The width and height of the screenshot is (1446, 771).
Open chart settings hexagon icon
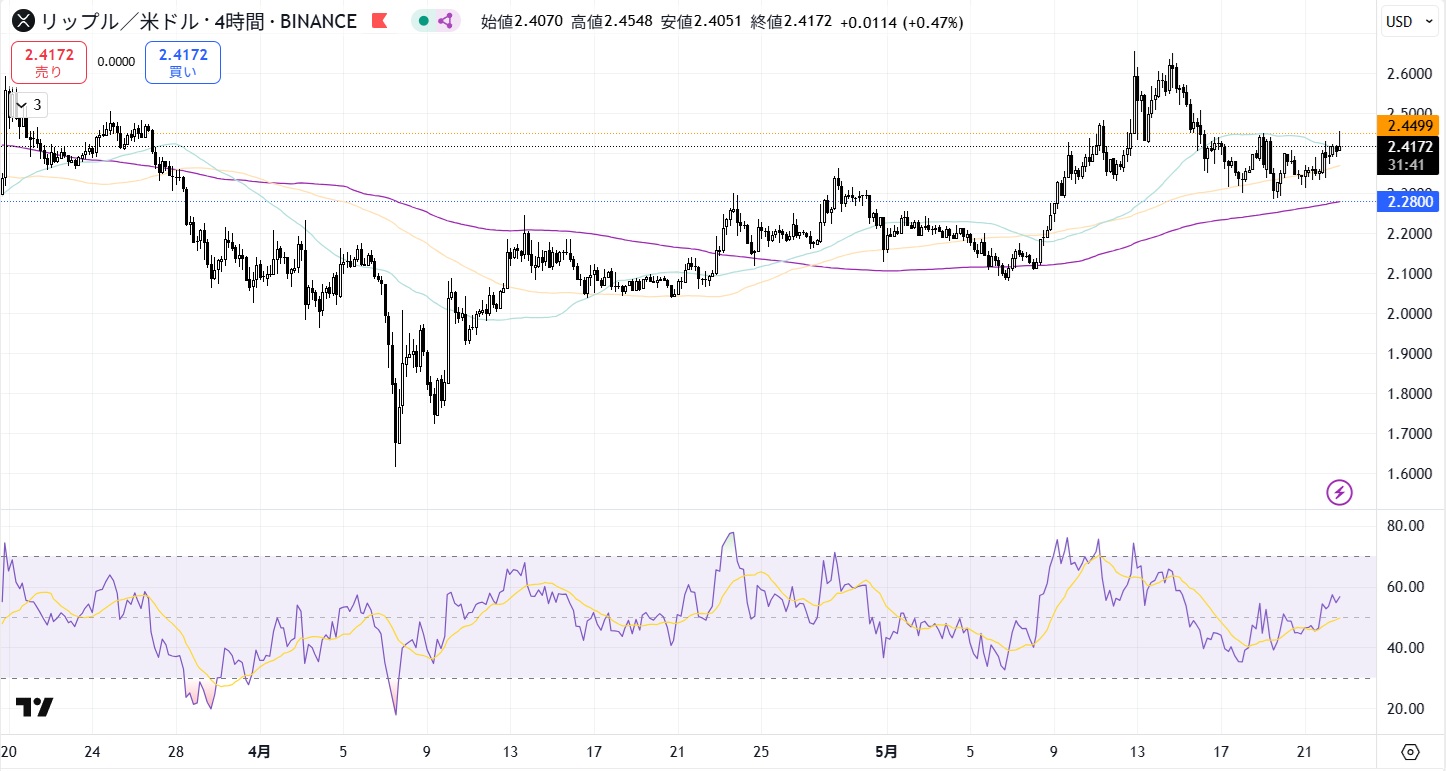1410,752
